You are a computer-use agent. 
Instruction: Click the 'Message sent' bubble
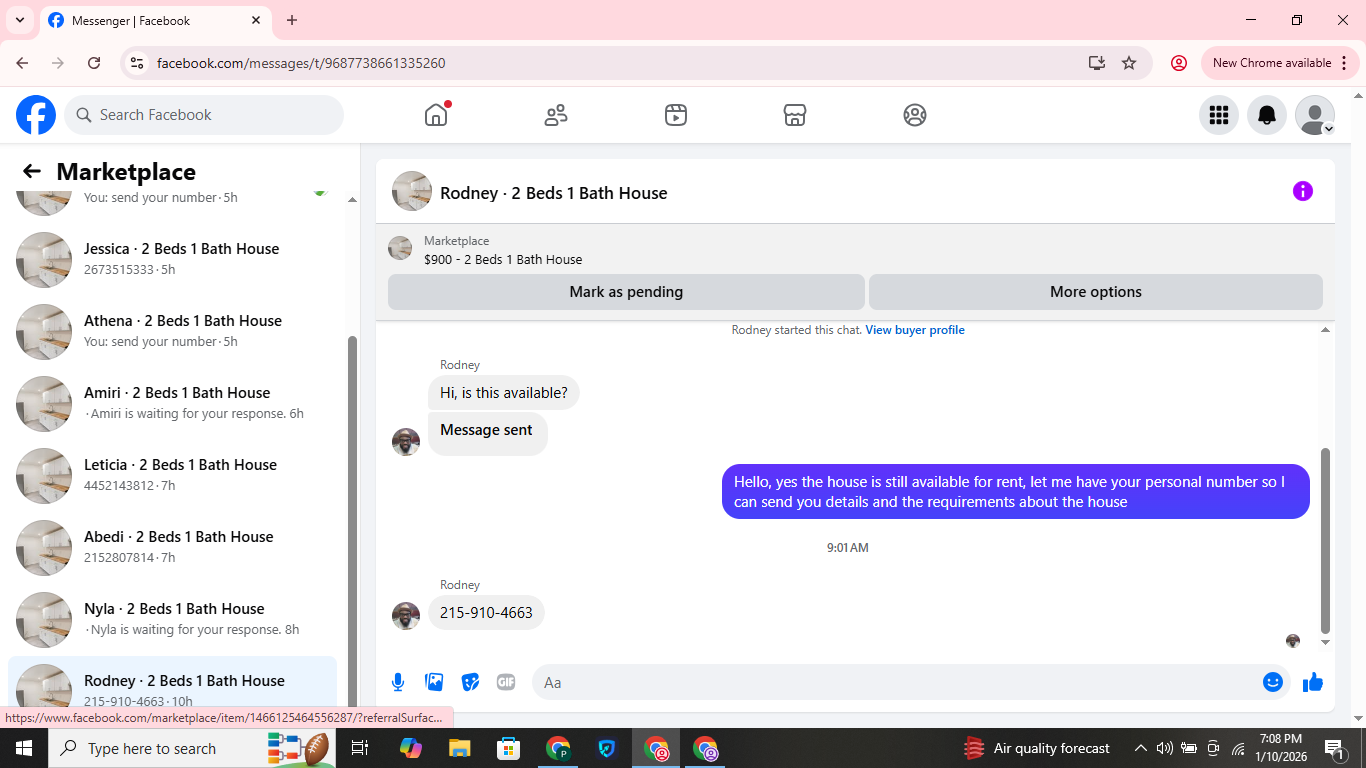point(487,433)
